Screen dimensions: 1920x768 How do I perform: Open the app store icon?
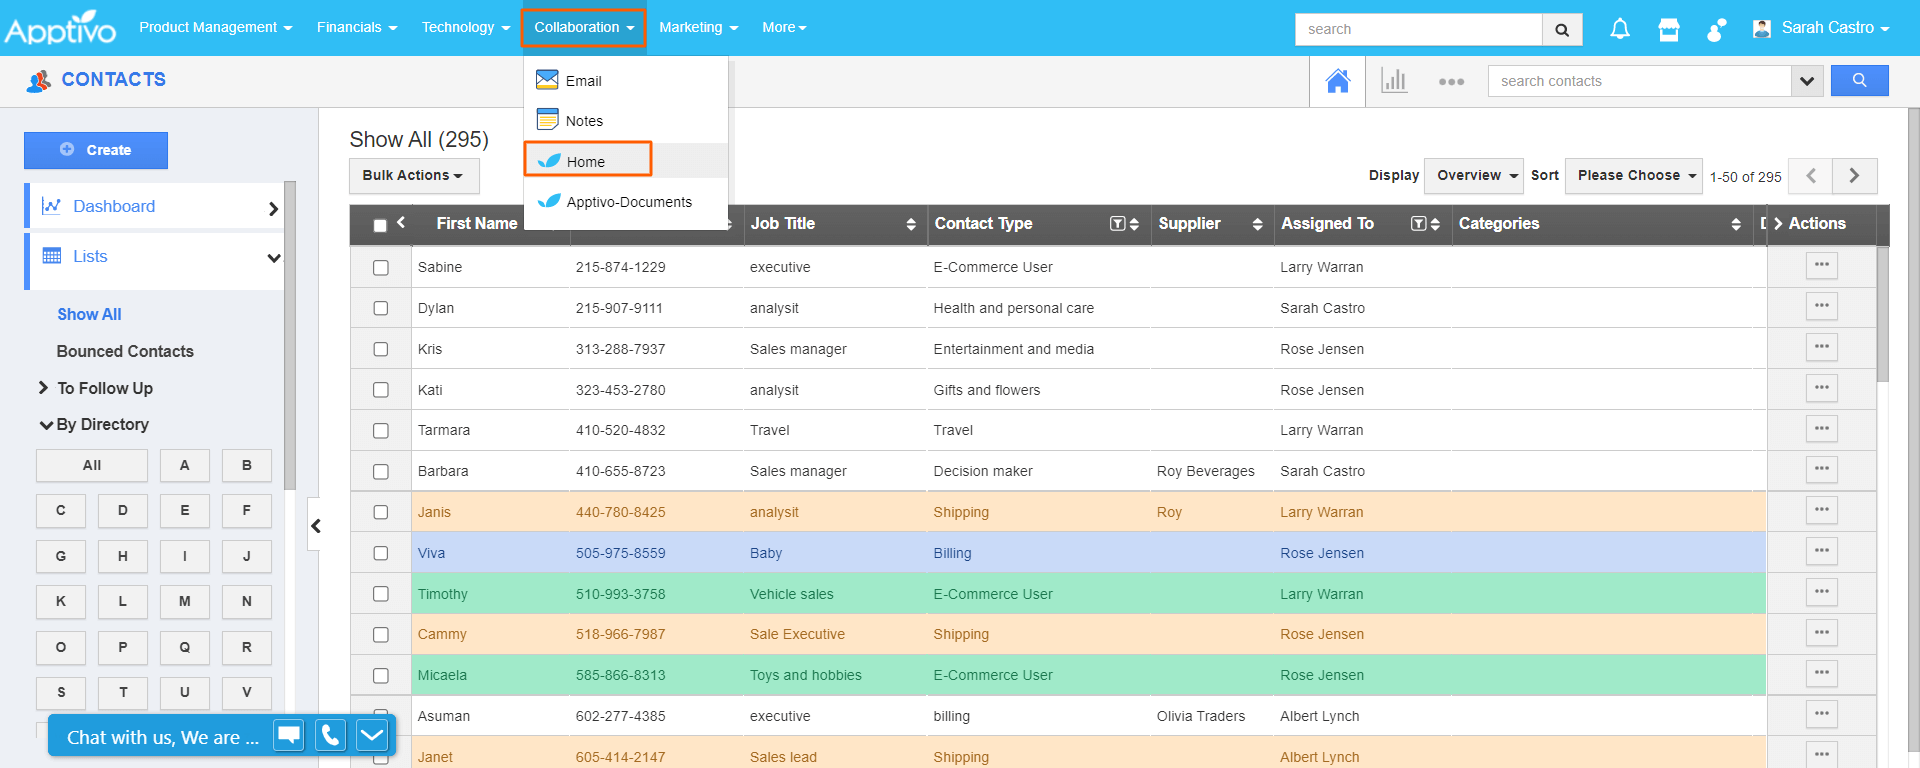coord(1669,29)
